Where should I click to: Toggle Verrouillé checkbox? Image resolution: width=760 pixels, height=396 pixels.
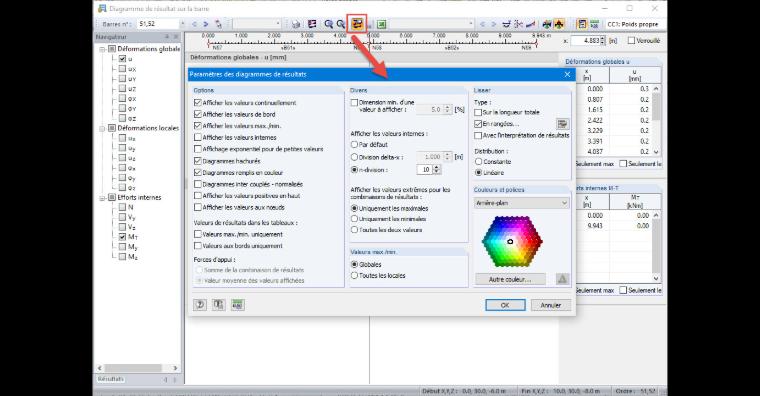pyautogui.click(x=631, y=41)
